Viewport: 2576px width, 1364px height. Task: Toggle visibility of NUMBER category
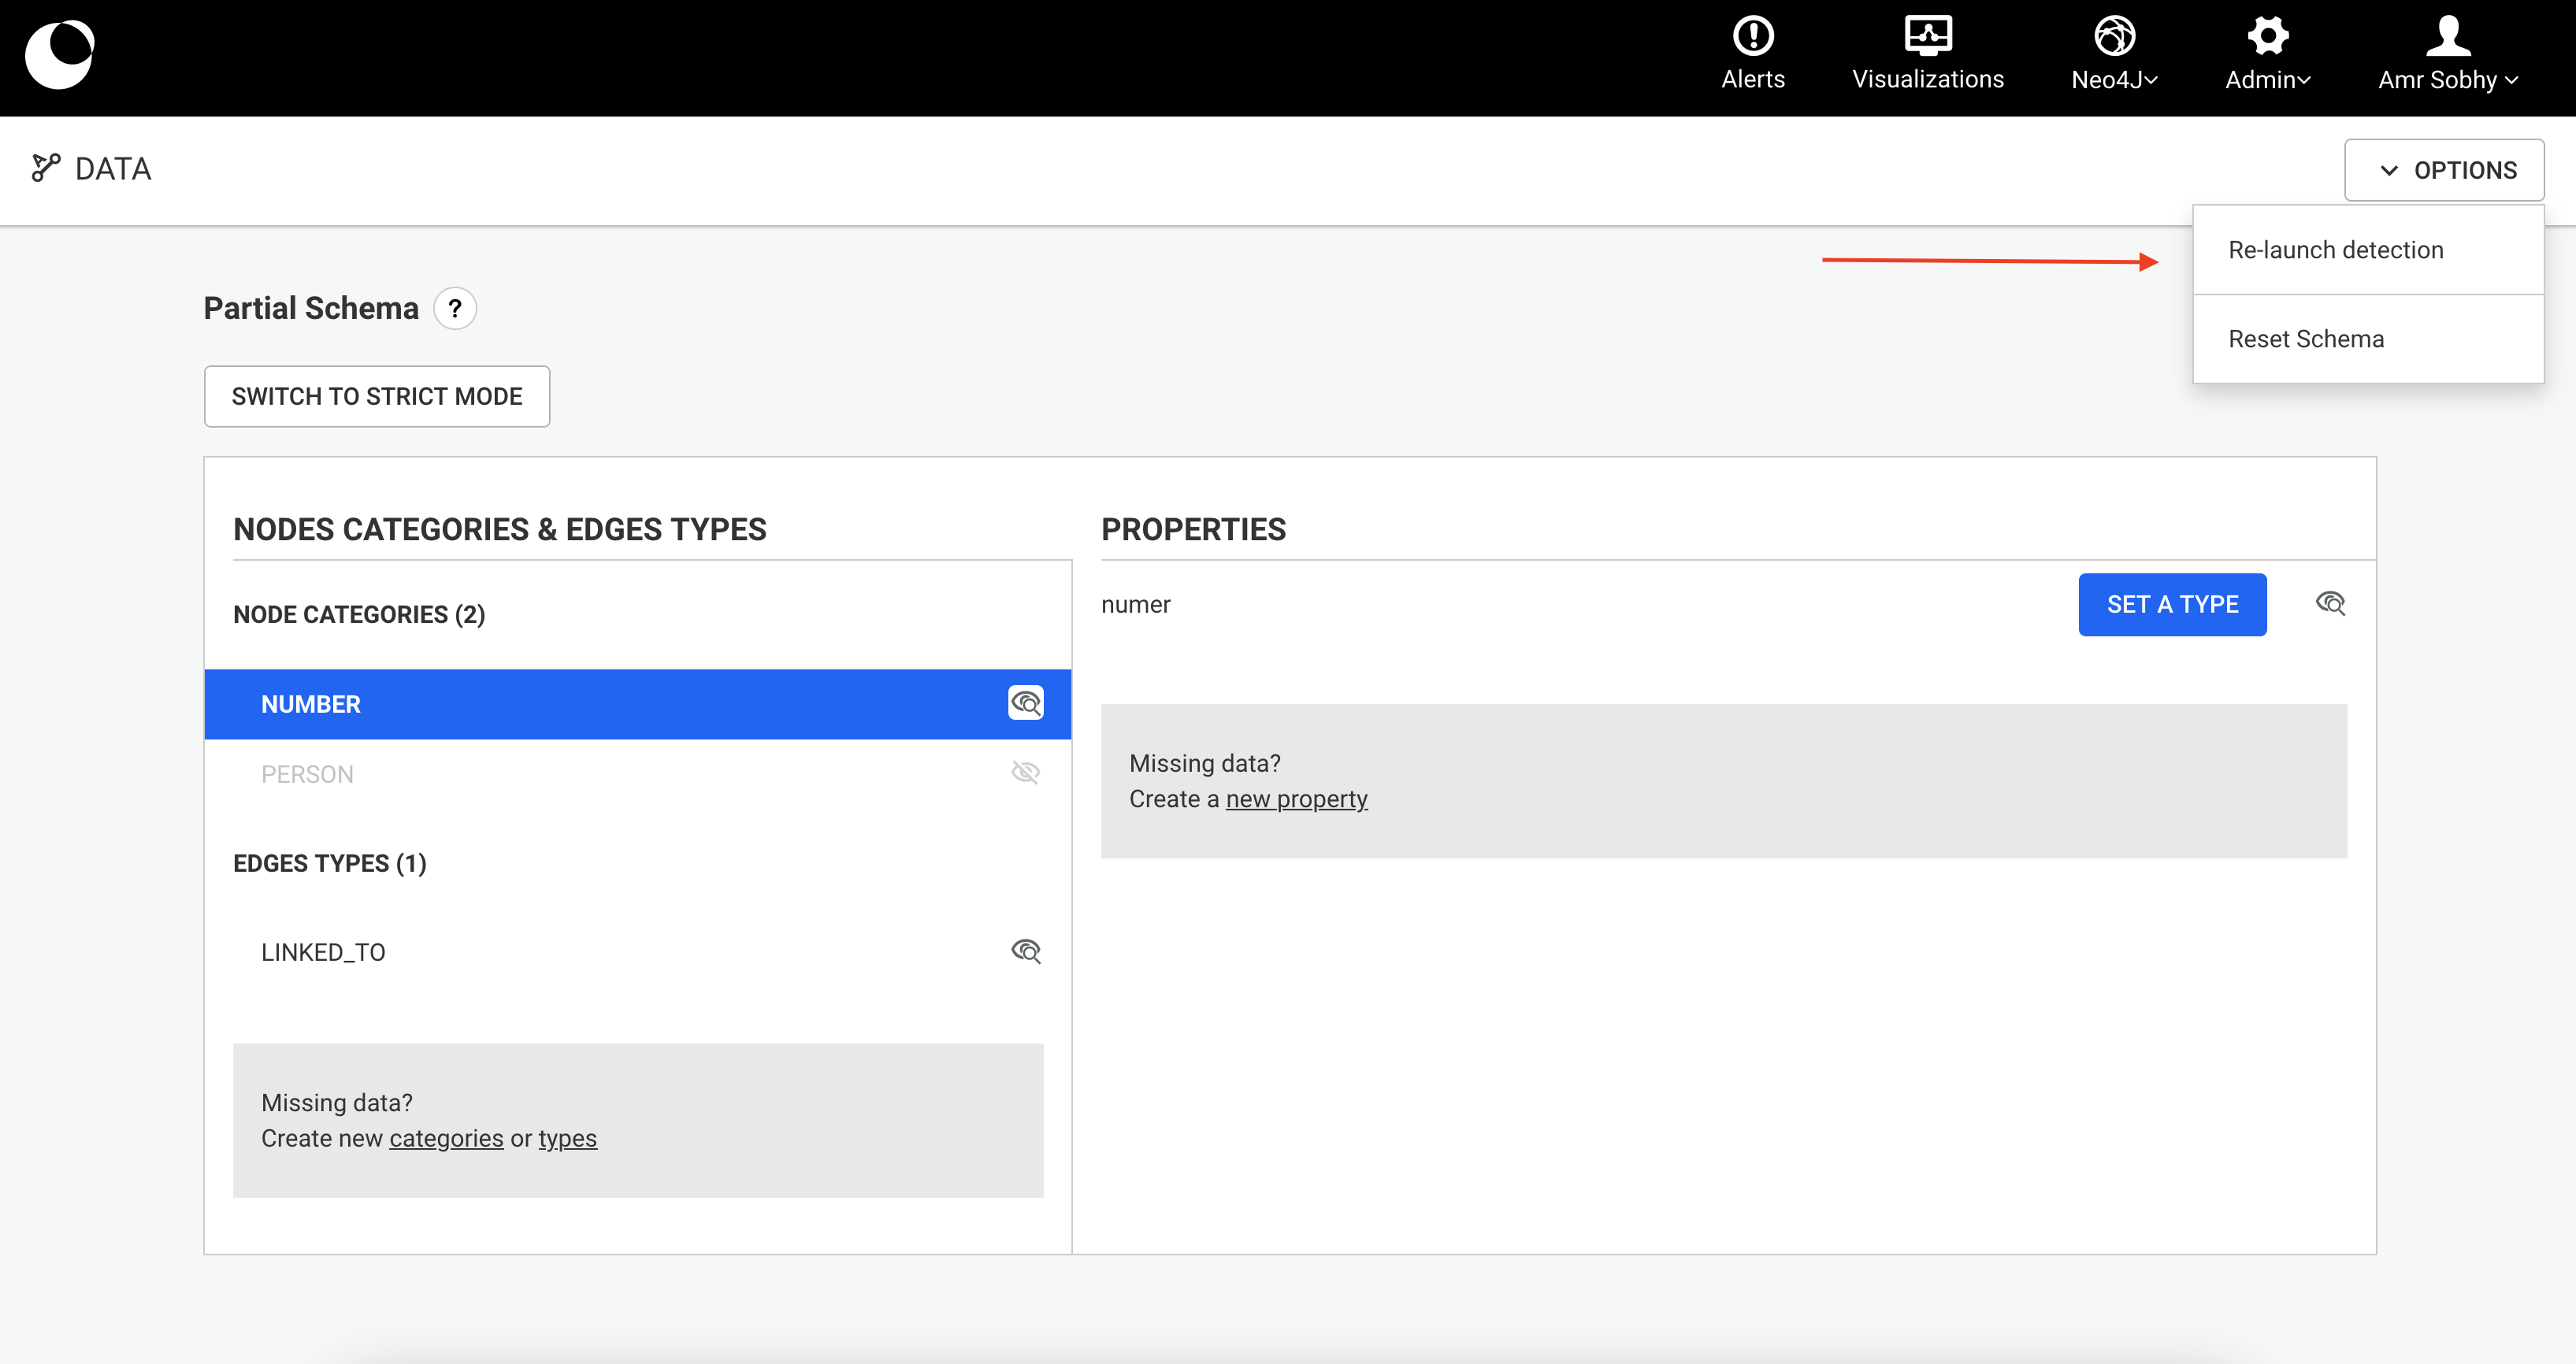click(1025, 703)
